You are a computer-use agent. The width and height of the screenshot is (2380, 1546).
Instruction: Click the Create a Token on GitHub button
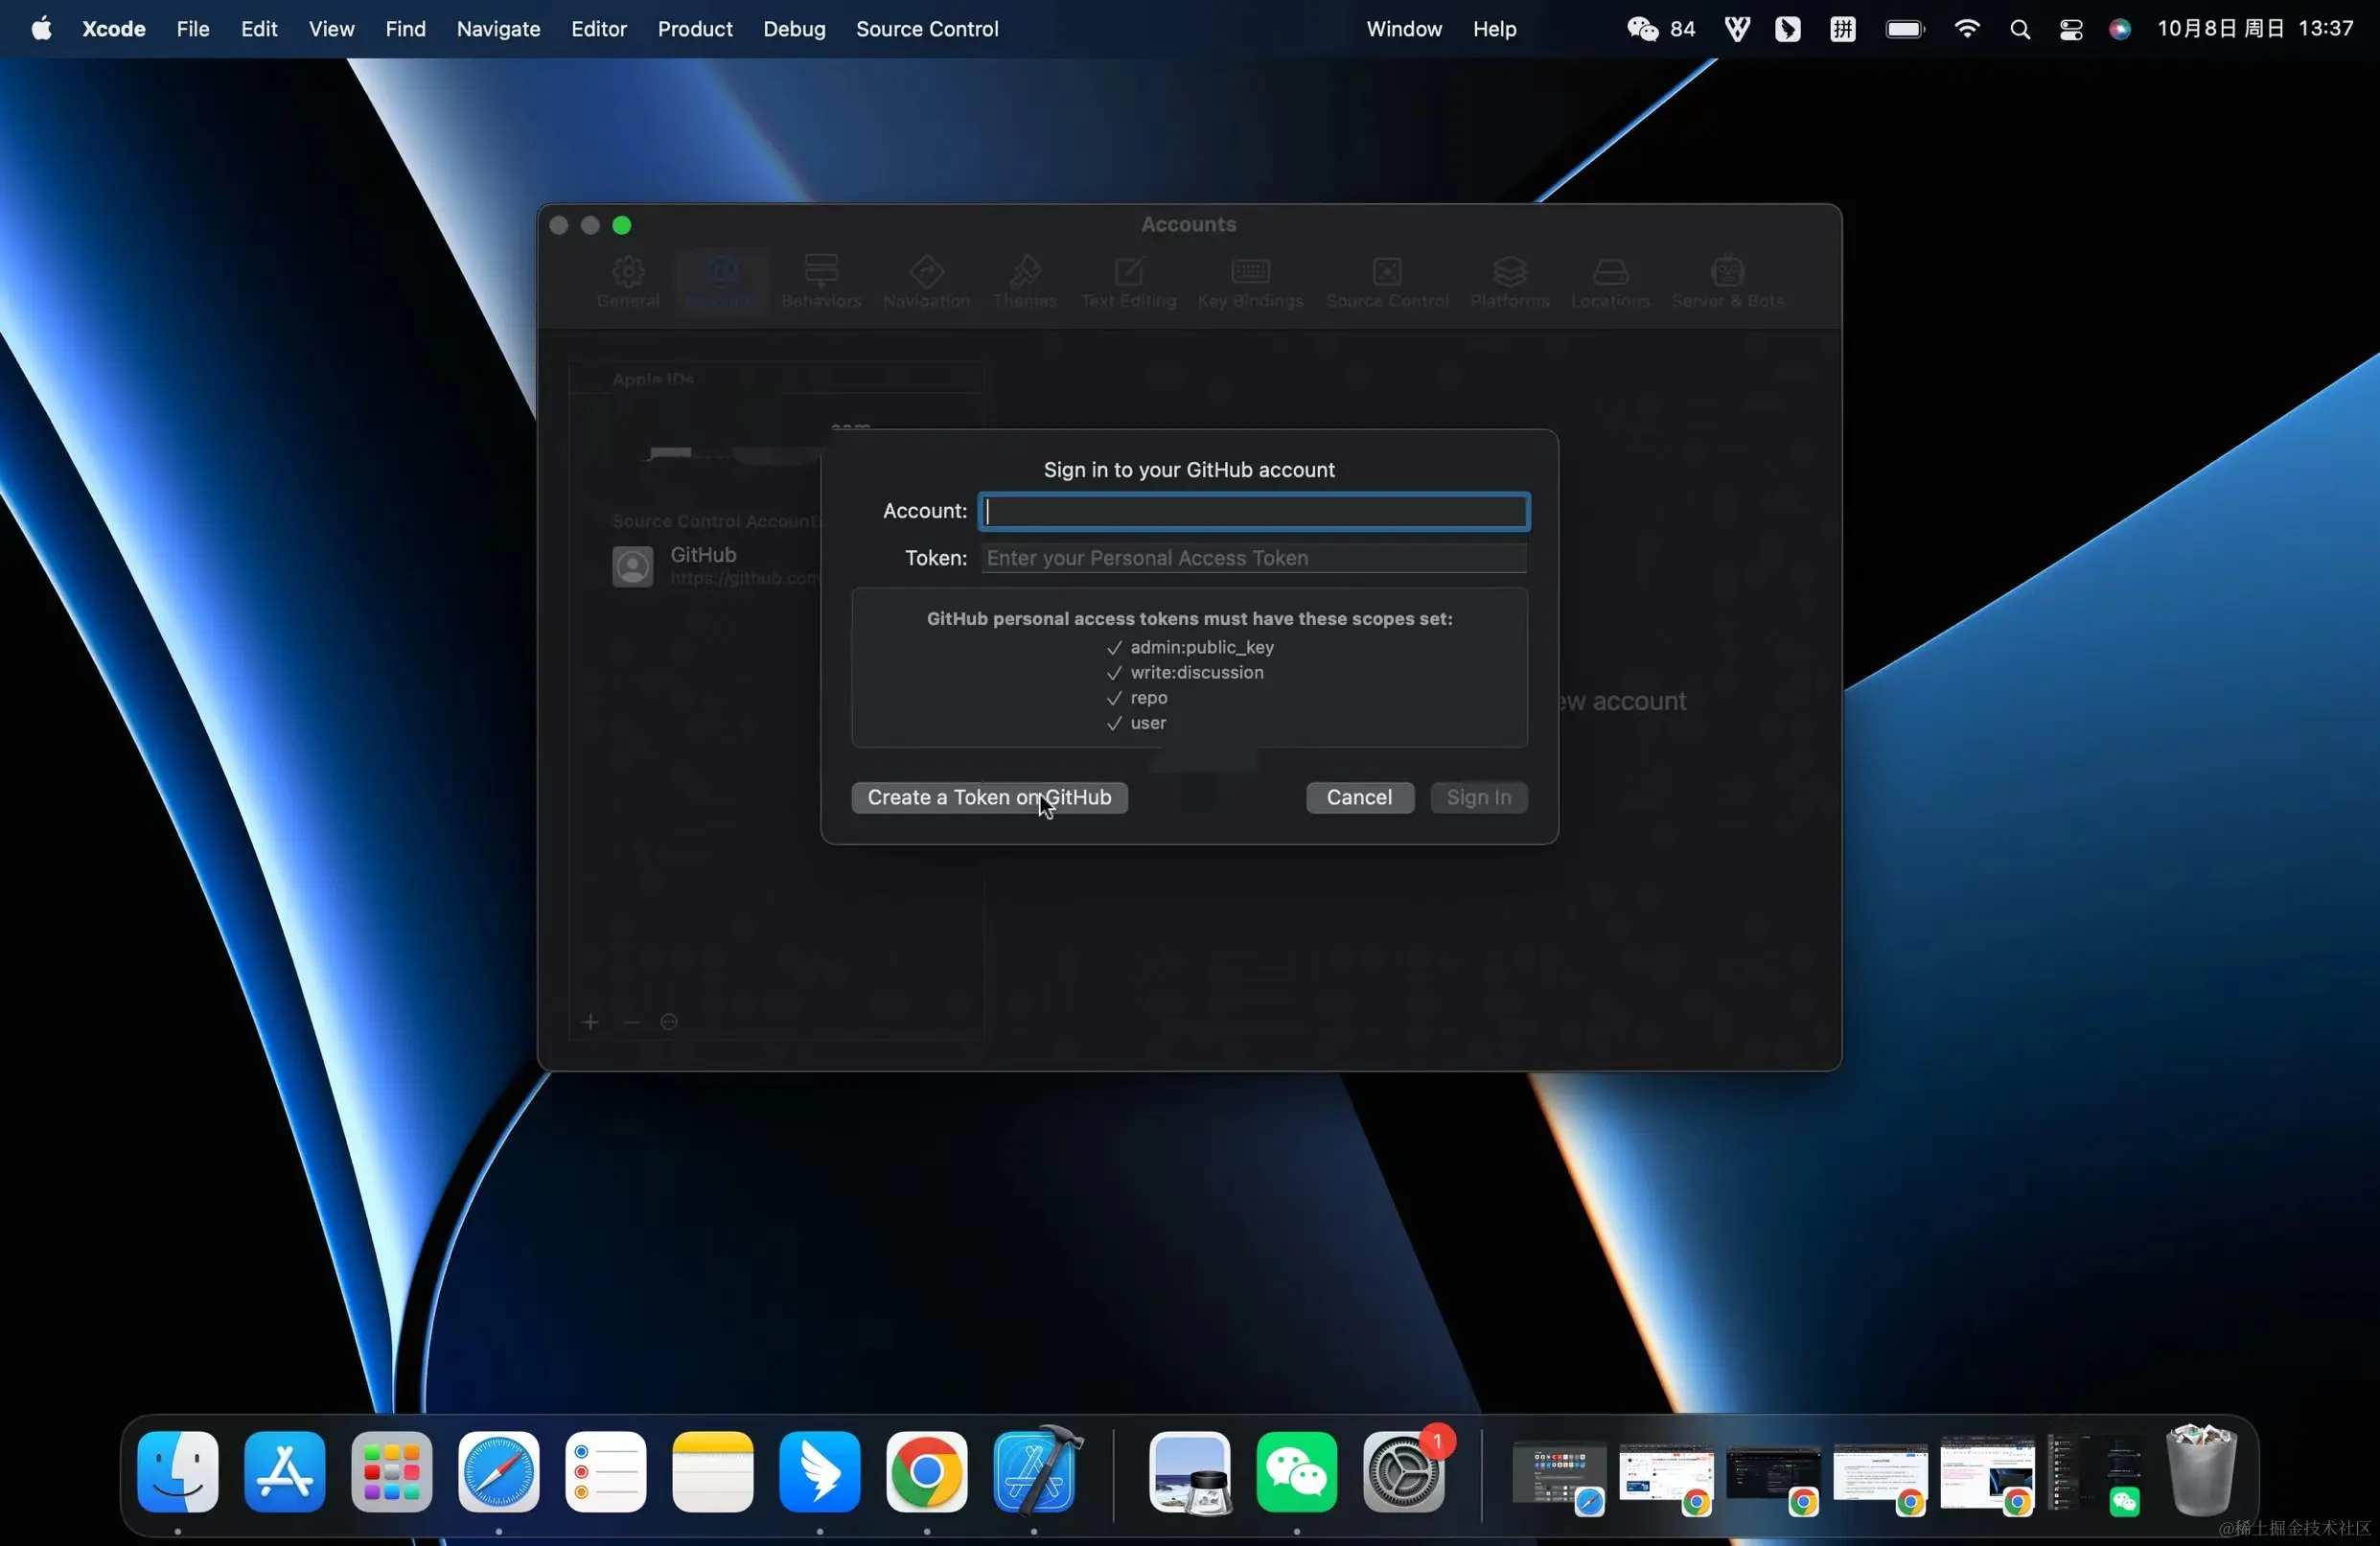[988, 797]
